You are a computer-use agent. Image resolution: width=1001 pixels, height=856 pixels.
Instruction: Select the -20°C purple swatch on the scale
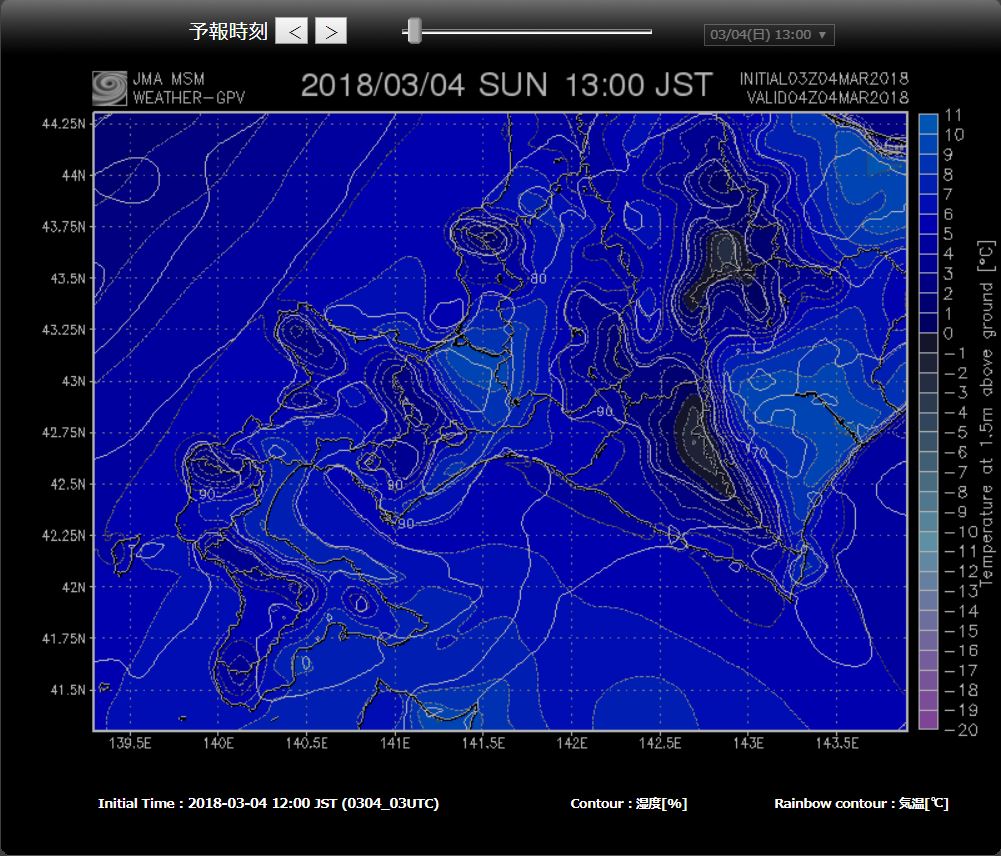click(x=928, y=720)
